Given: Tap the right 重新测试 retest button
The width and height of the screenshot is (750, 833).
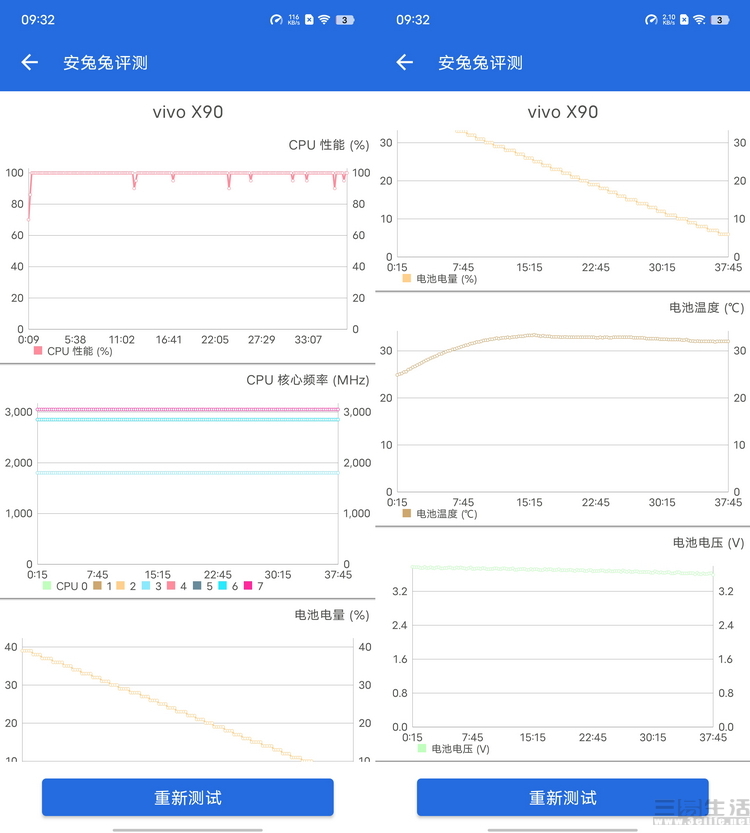Looking at the screenshot, I should pos(562,797).
